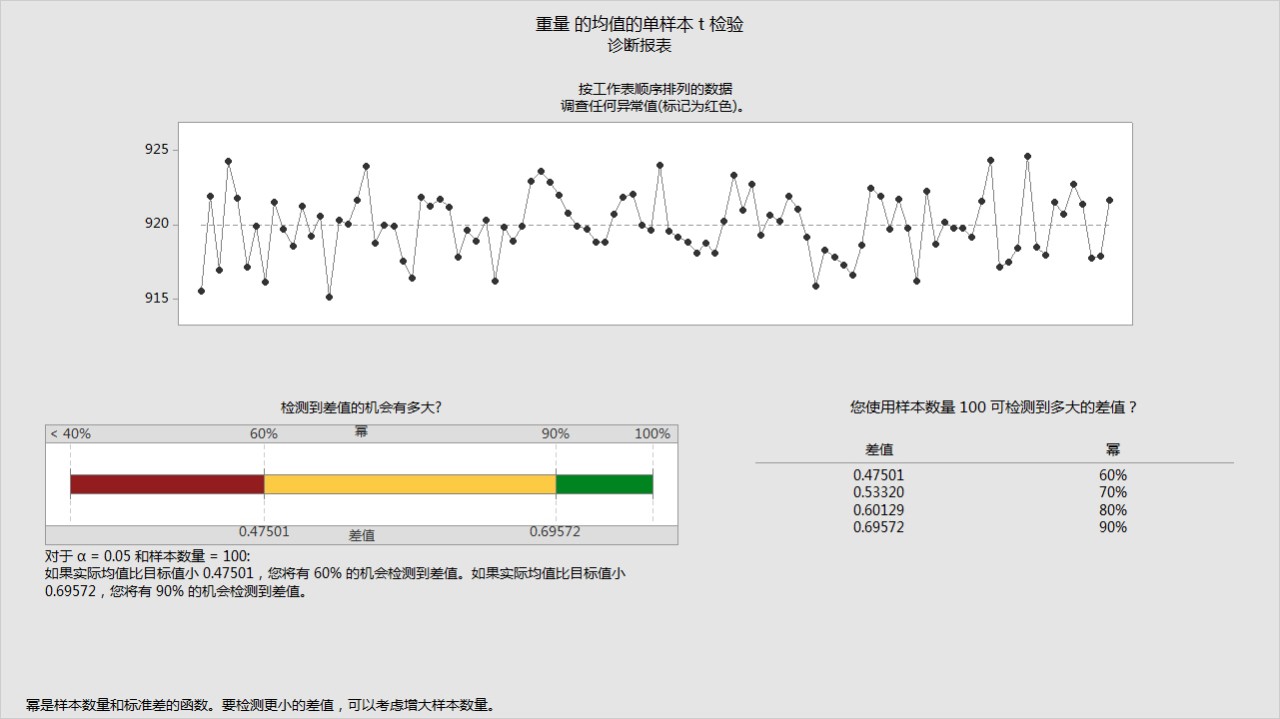The height and width of the screenshot is (719, 1280).
Task: Click the 100% label on power scale
Action: pyautogui.click(x=653, y=433)
